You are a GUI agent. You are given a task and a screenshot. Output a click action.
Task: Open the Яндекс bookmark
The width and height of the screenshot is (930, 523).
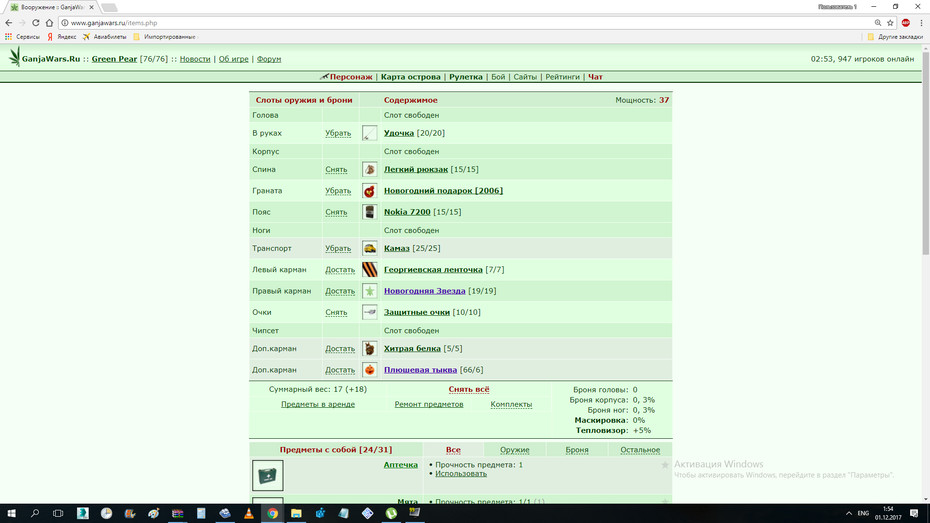(x=62, y=37)
